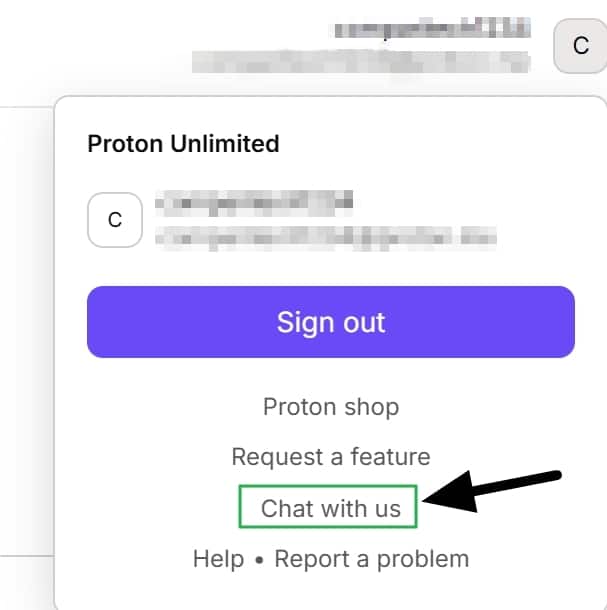Viewport: 607px width, 610px height.
Task: Submit a feature request via the menu
Action: click(x=331, y=456)
